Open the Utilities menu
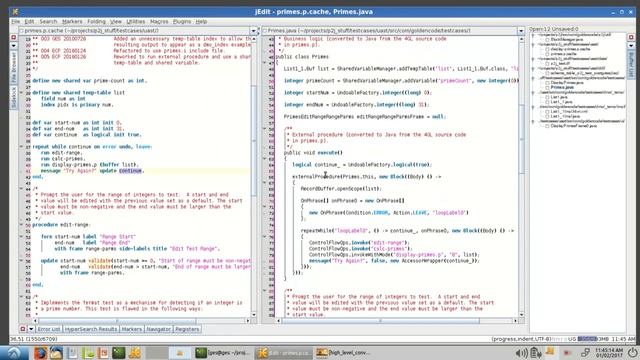 (136, 21)
